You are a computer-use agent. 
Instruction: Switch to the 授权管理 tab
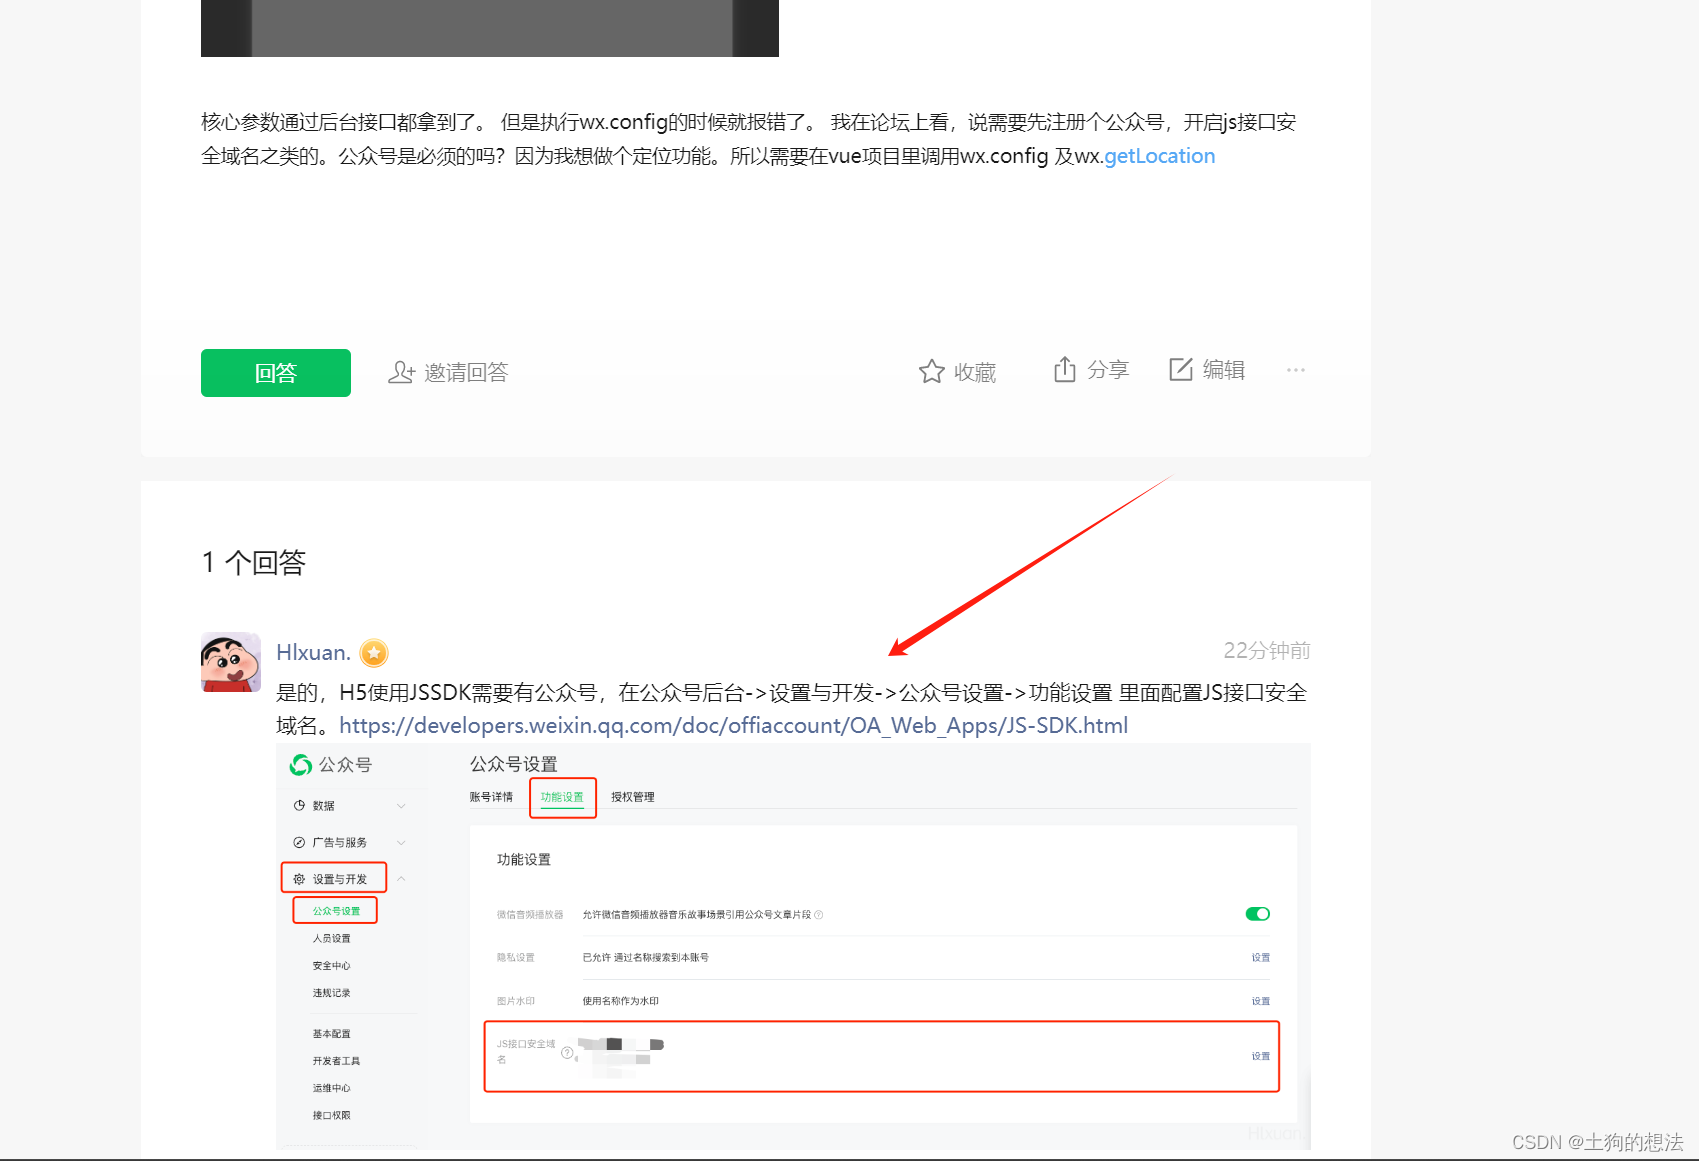(x=633, y=797)
